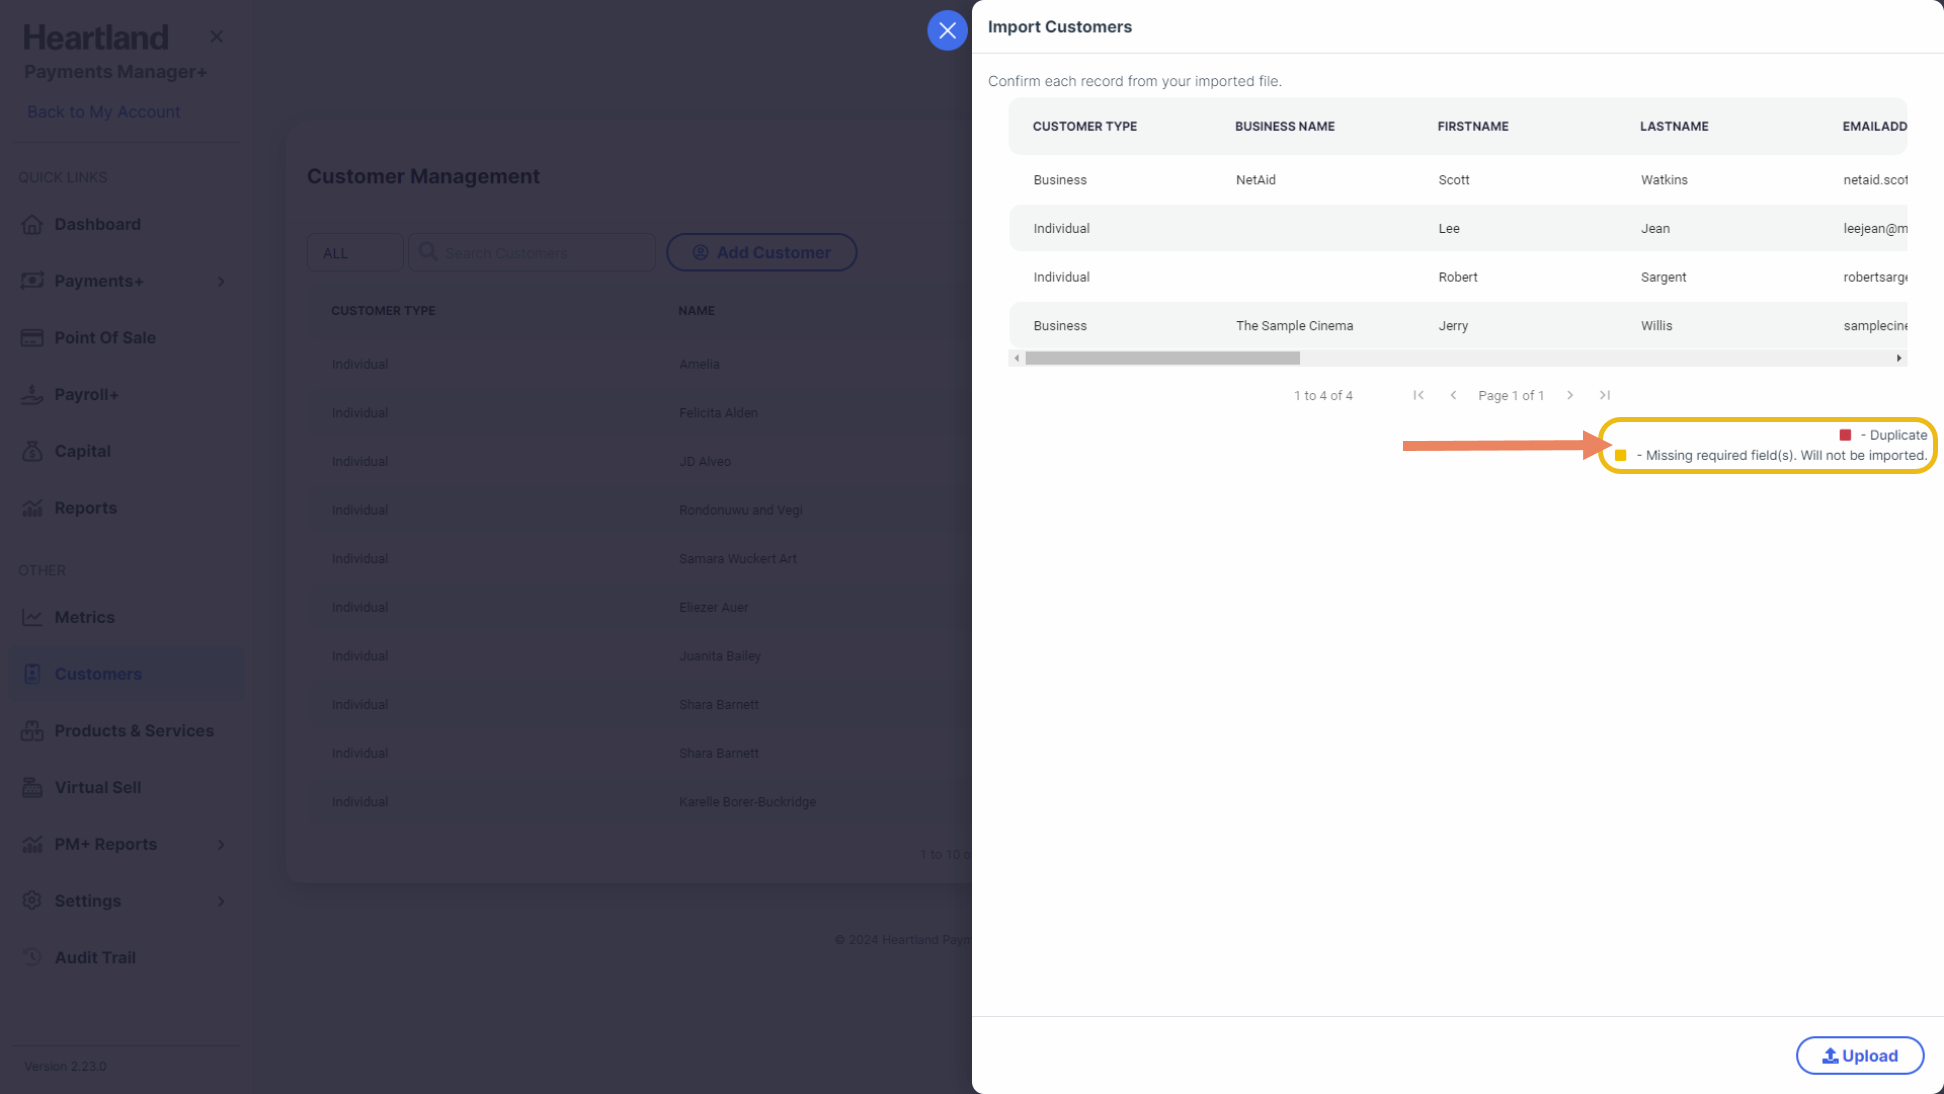Click the Products & Services icon
The width and height of the screenshot is (1944, 1094).
(32, 731)
